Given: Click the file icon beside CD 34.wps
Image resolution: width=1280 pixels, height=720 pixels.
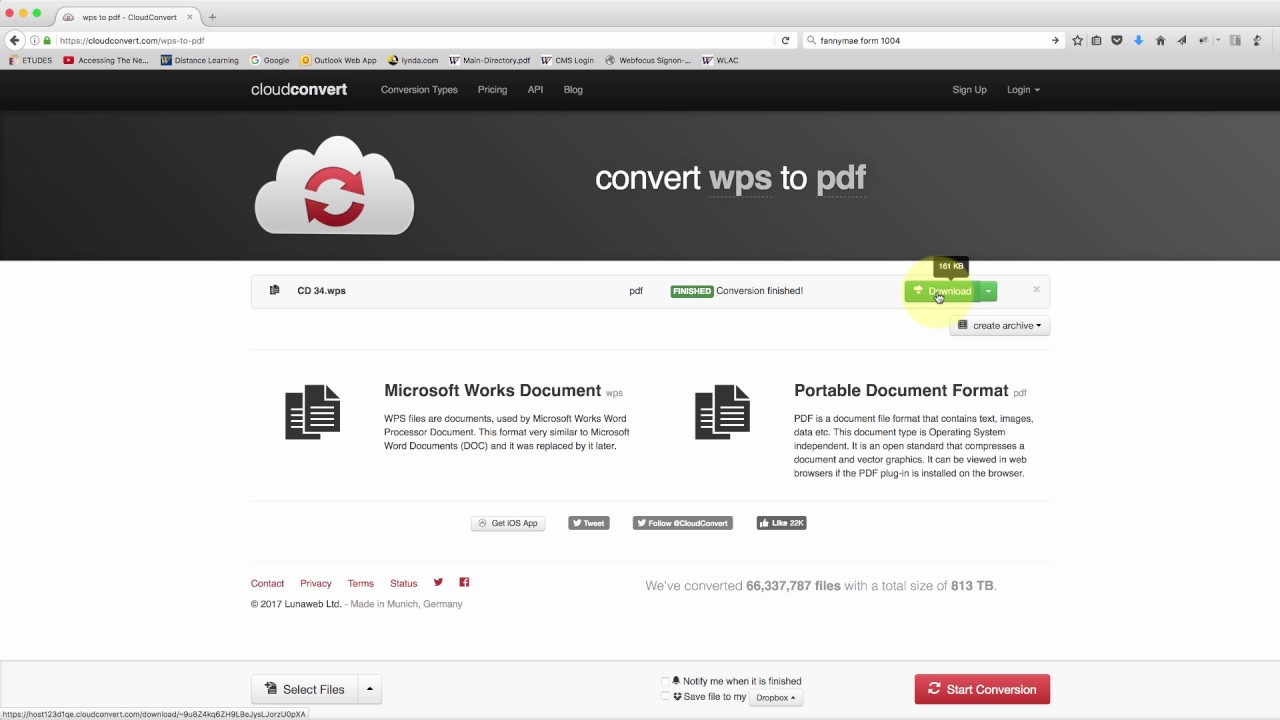Looking at the screenshot, I should coord(274,290).
